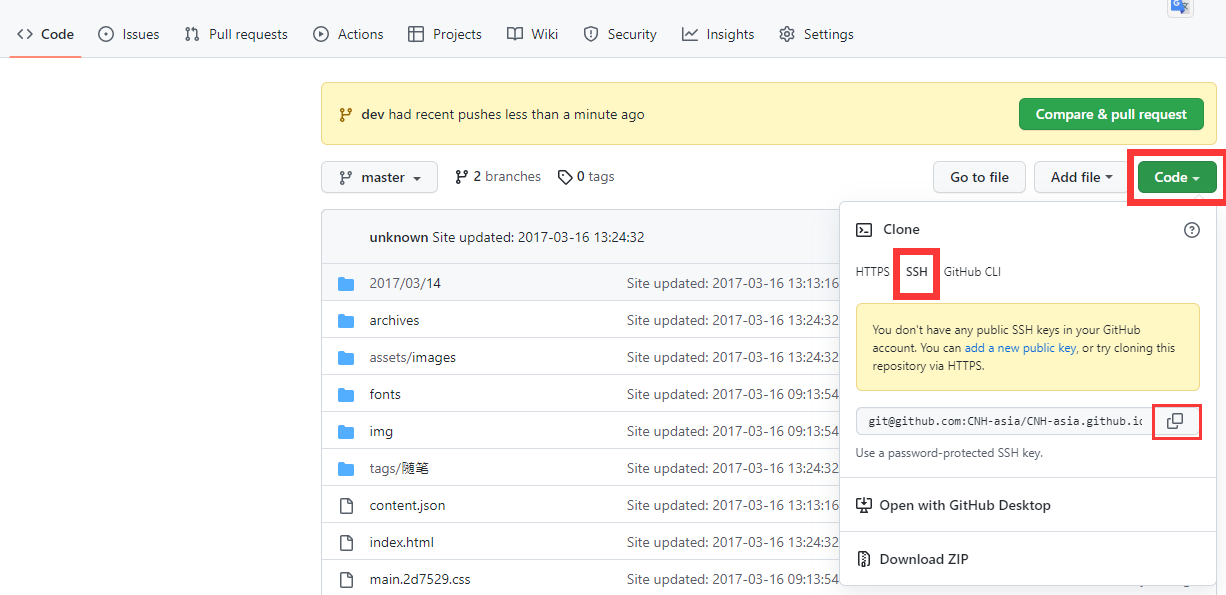The image size is (1226, 595).
Task: Expand the master branch dropdown
Action: (x=379, y=177)
